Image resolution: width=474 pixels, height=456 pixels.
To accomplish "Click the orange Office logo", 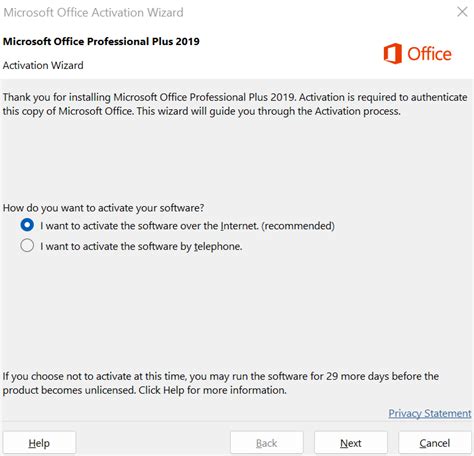I will coord(417,53).
